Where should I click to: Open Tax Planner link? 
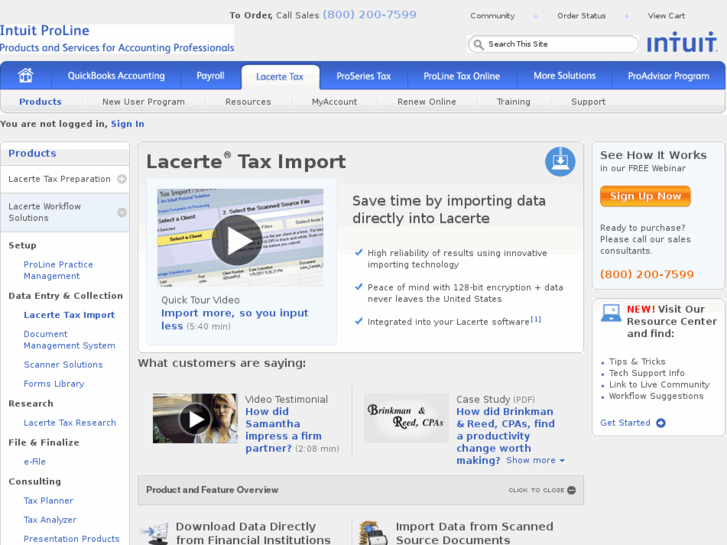(x=48, y=500)
